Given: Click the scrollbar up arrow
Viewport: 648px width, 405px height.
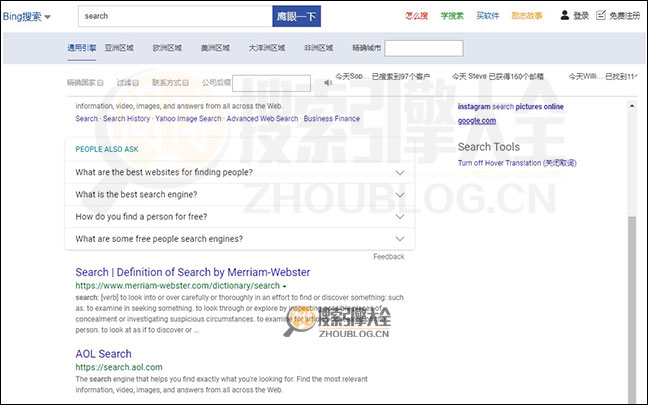Looking at the screenshot, I should coord(632,106).
